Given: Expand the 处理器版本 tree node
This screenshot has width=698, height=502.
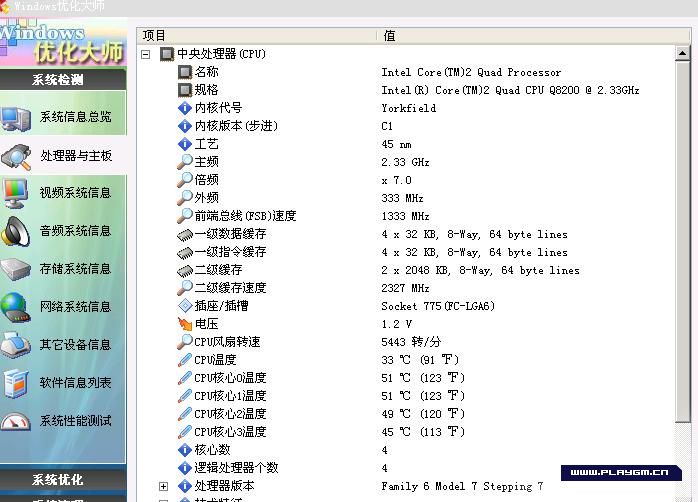Looking at the screenshot, I should [163, 486].
